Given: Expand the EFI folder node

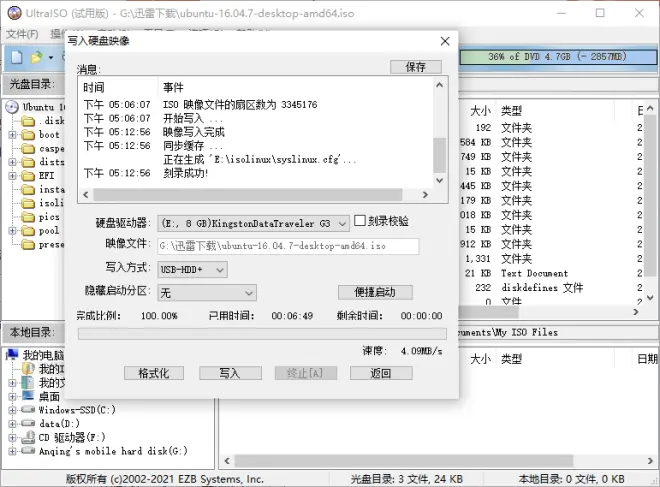Looking at the screenshot, I should (x=12, y=176).
